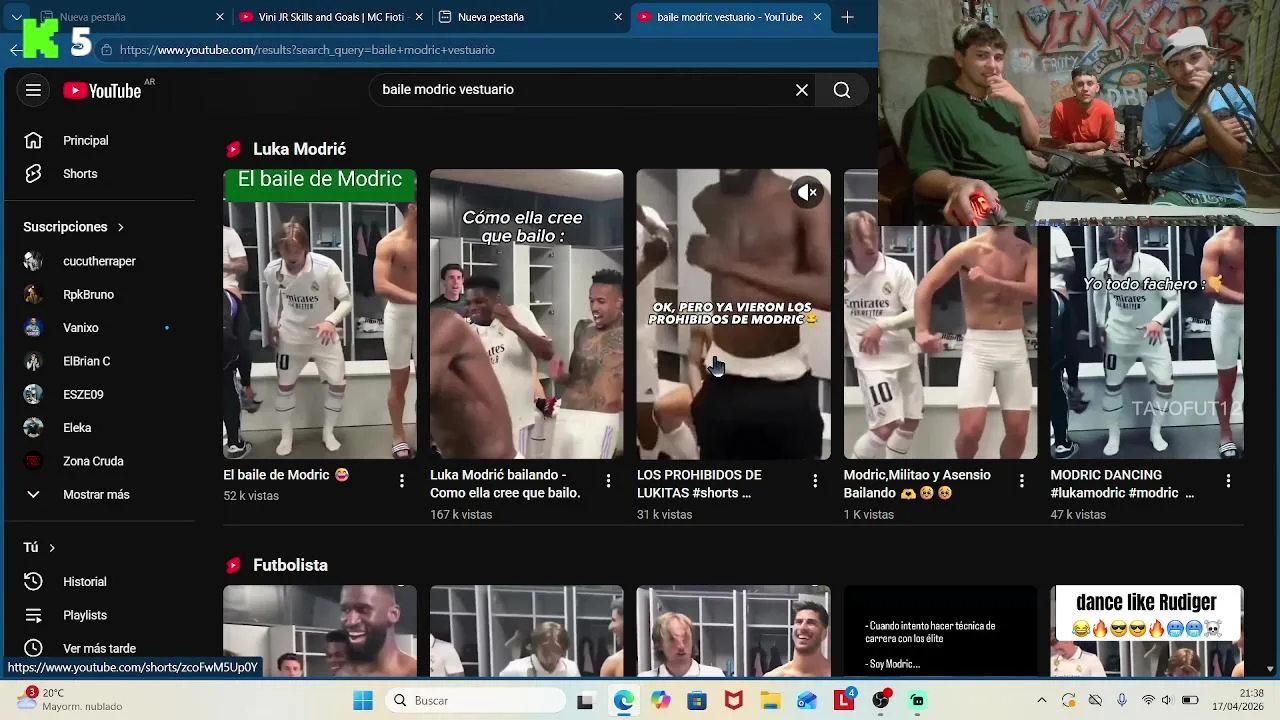This screenshot has width=1280, height=720.
Task: Click the Windows taskbar Buscar box
Action: (474, 701)
